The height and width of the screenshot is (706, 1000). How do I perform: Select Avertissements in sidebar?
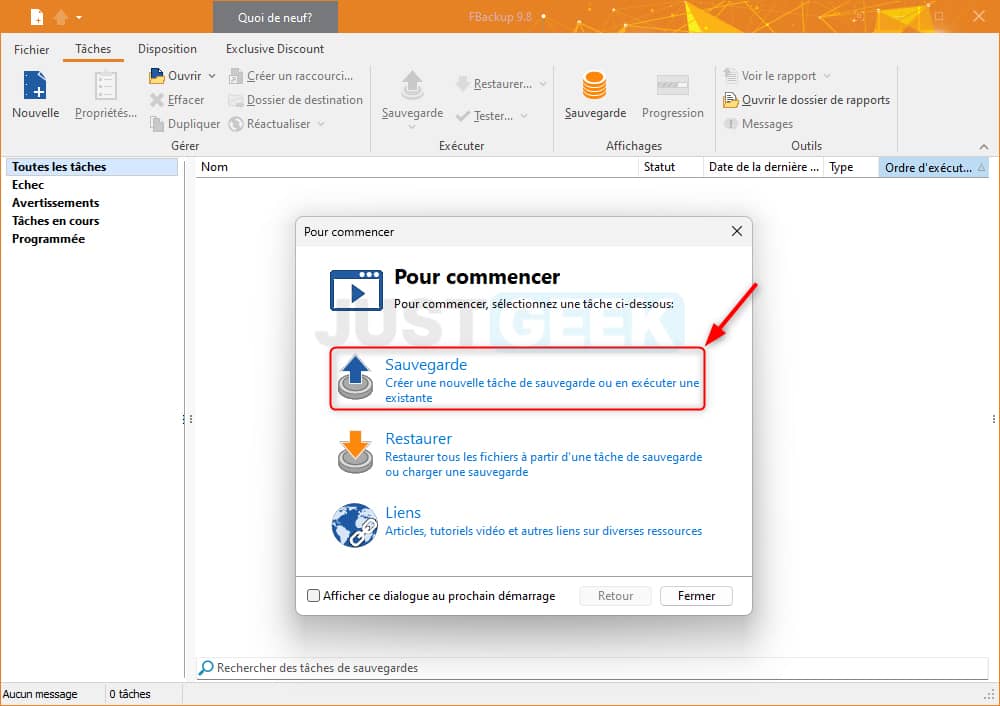click(55, 202)
